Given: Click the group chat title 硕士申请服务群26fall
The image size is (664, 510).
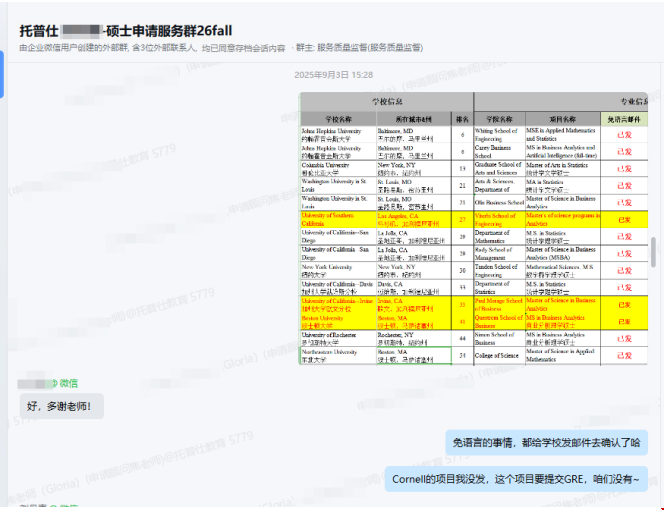Looking at the screenshot, I should tap(178, 29).
